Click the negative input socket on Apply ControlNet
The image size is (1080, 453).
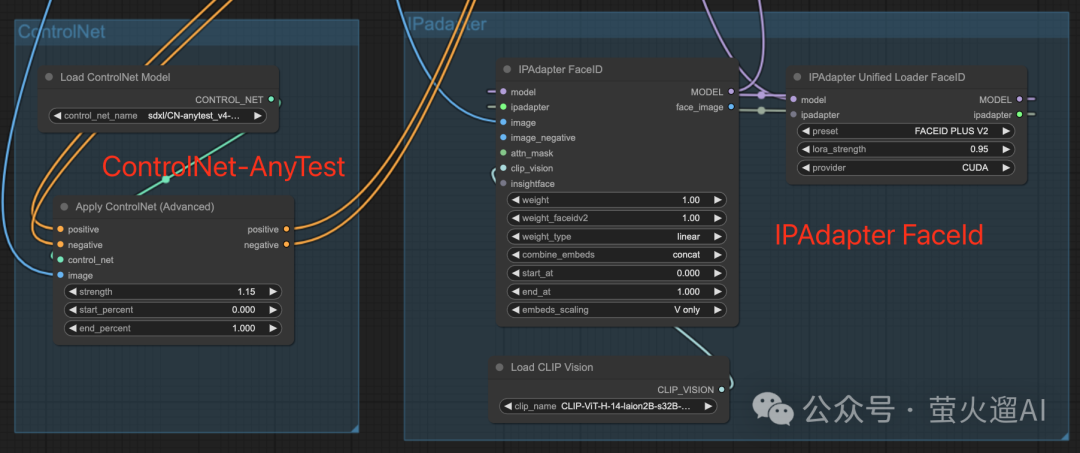pos(61,244)
